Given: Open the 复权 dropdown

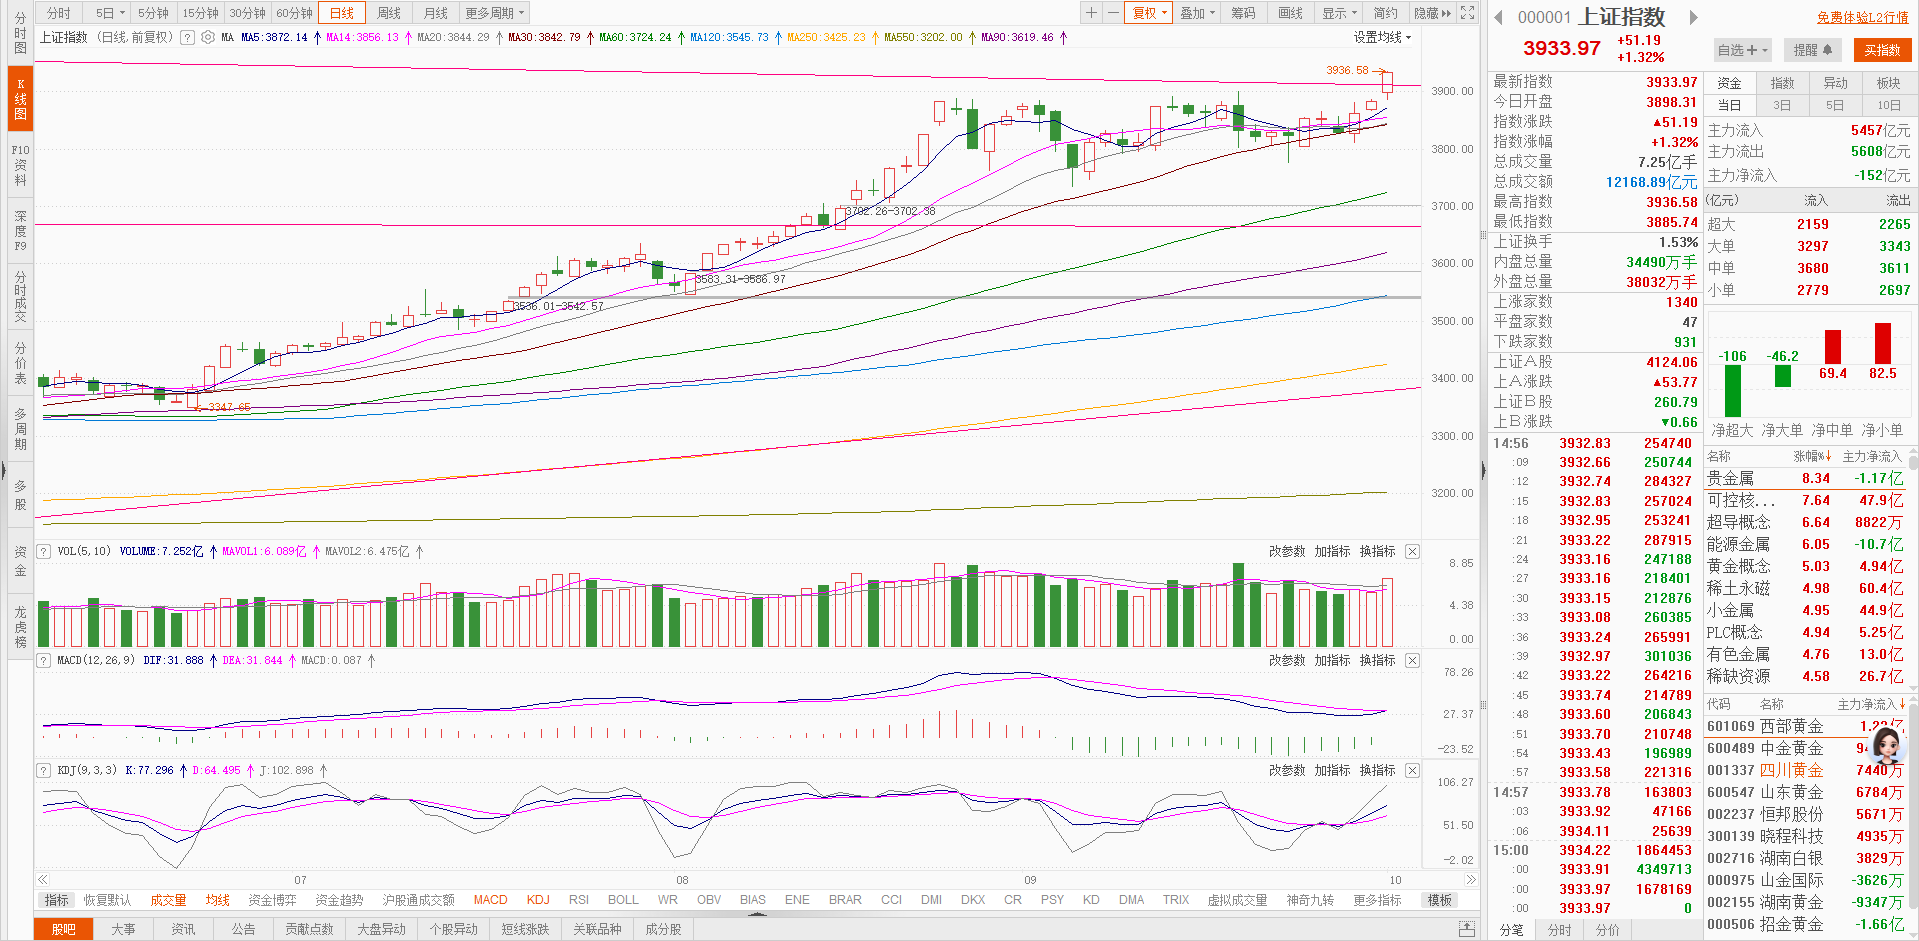Looking at the screenshot, I should point(1149,13).
